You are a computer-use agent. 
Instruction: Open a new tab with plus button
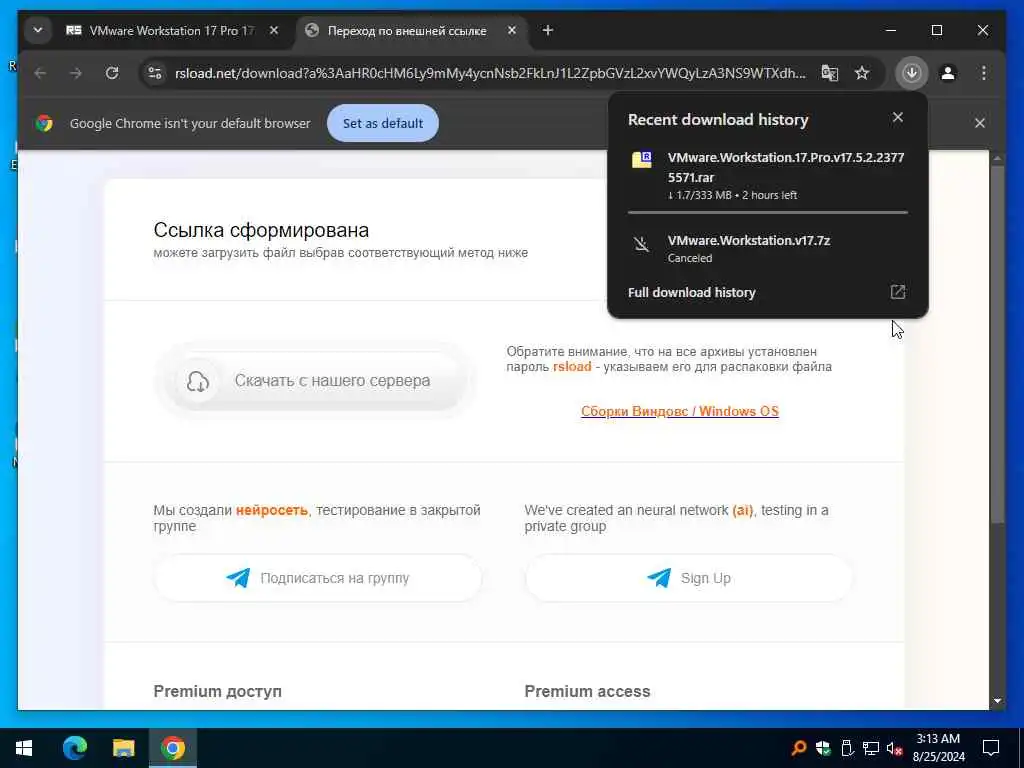point(548,31)
